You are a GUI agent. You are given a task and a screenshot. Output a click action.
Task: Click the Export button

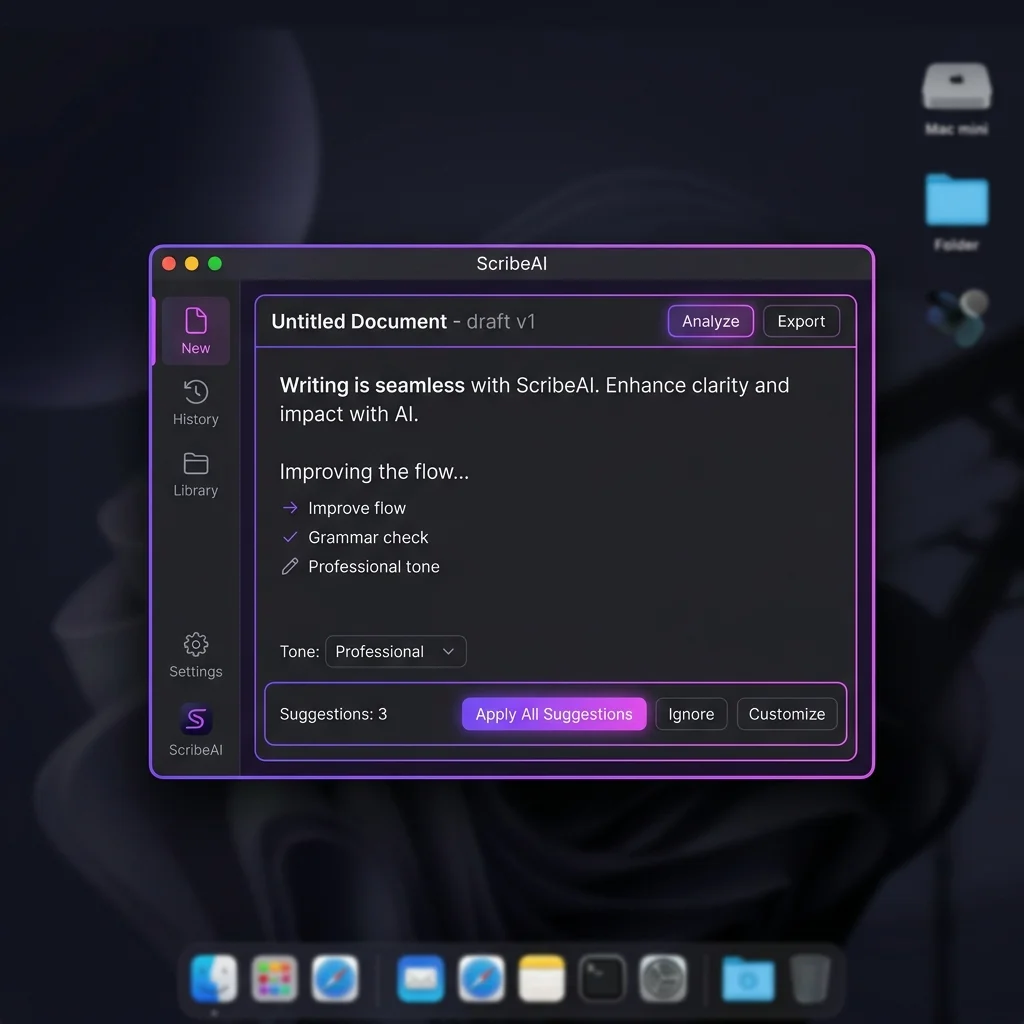pyautogui.click(x=801, y=321)
